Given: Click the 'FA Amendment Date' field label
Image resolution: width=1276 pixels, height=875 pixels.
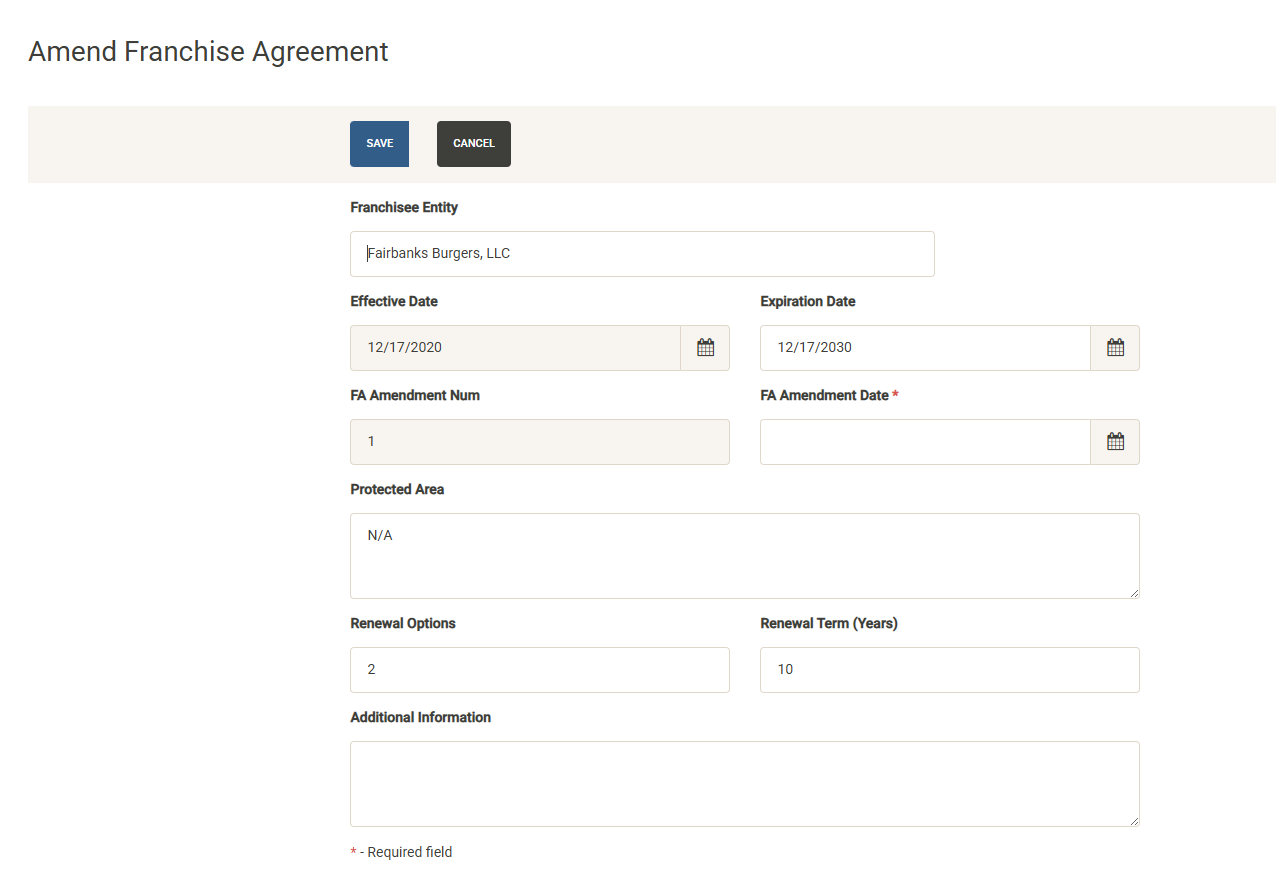Looking at the screenshot, I should coord(824,396).
